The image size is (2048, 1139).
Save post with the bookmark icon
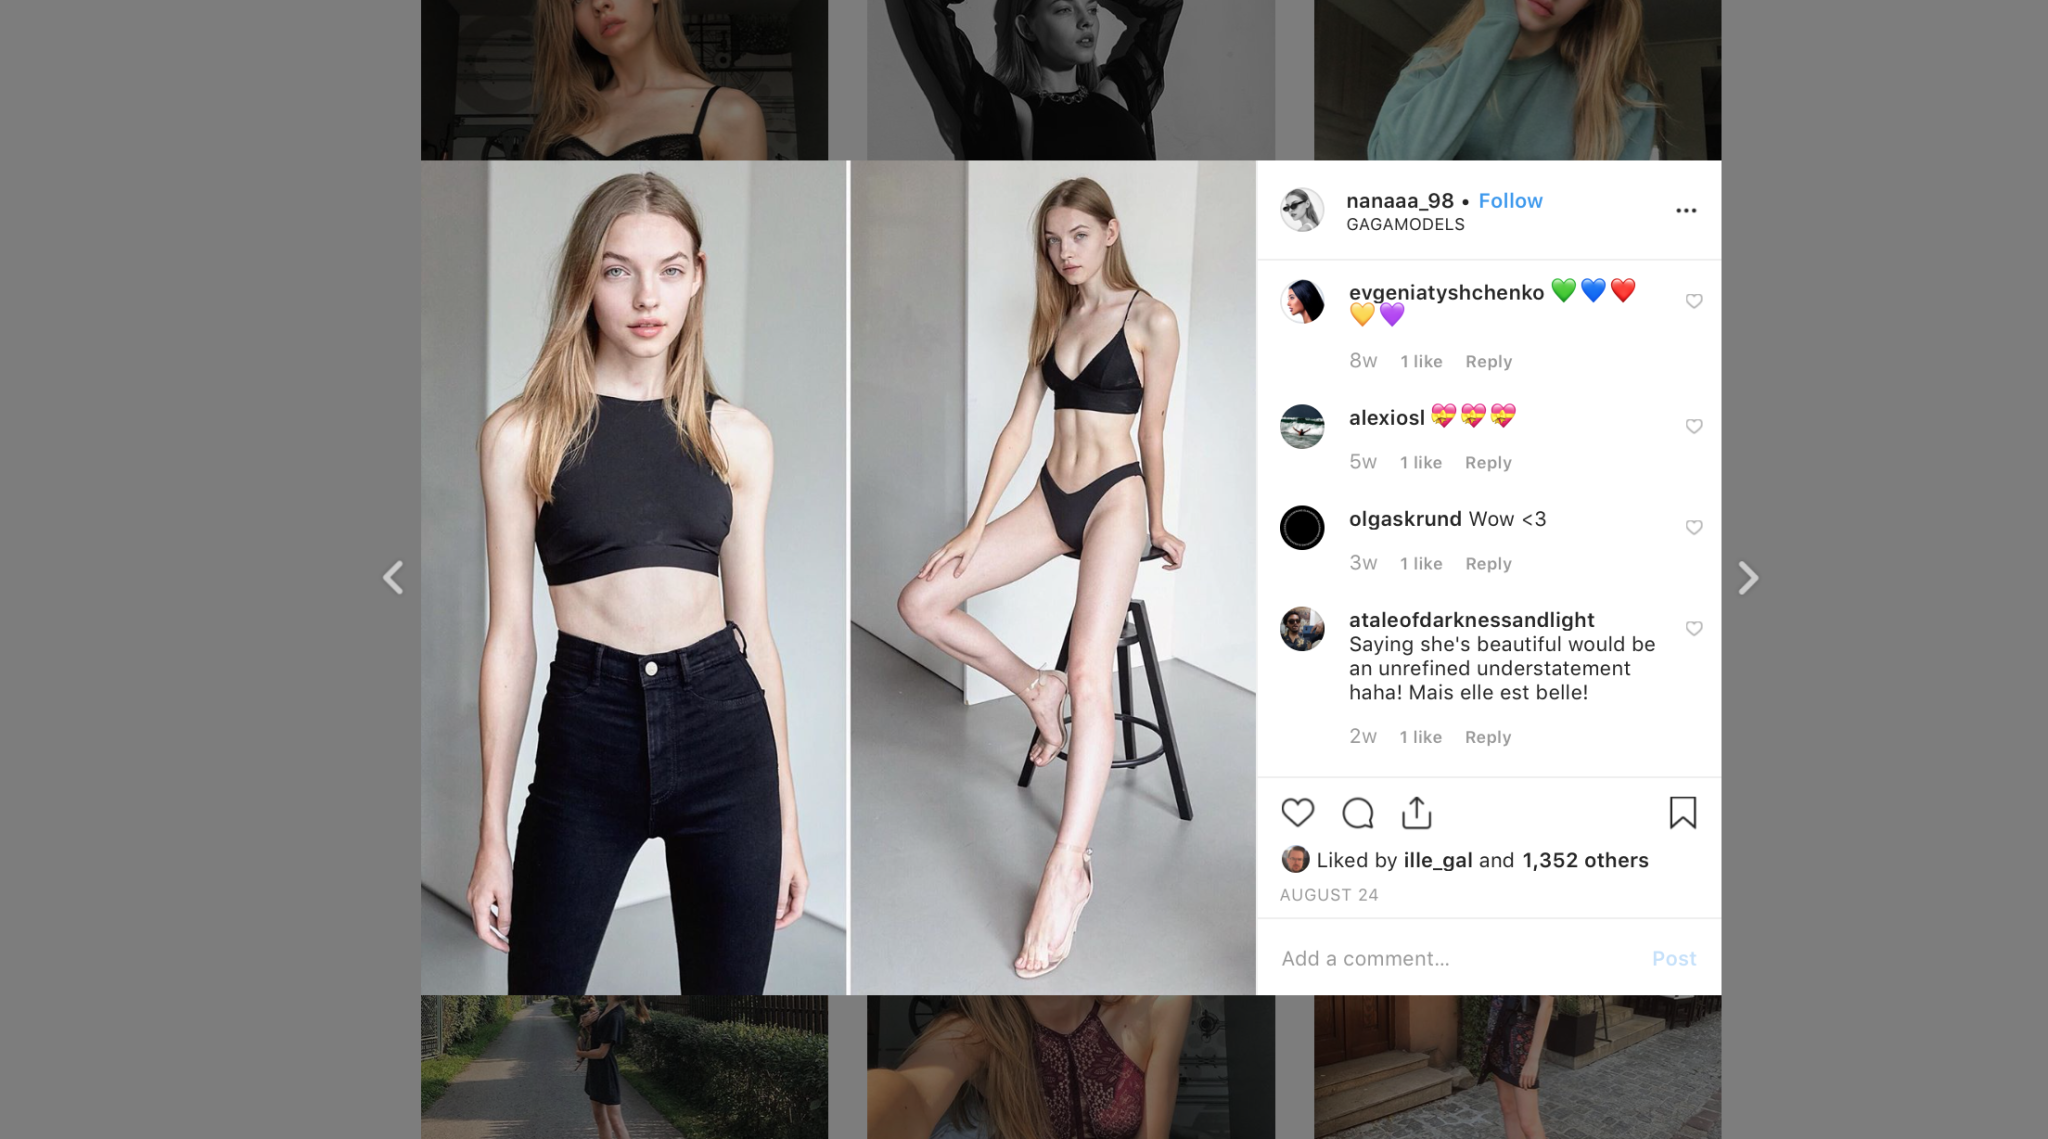pyautogui.click(x=1683, y=813)
